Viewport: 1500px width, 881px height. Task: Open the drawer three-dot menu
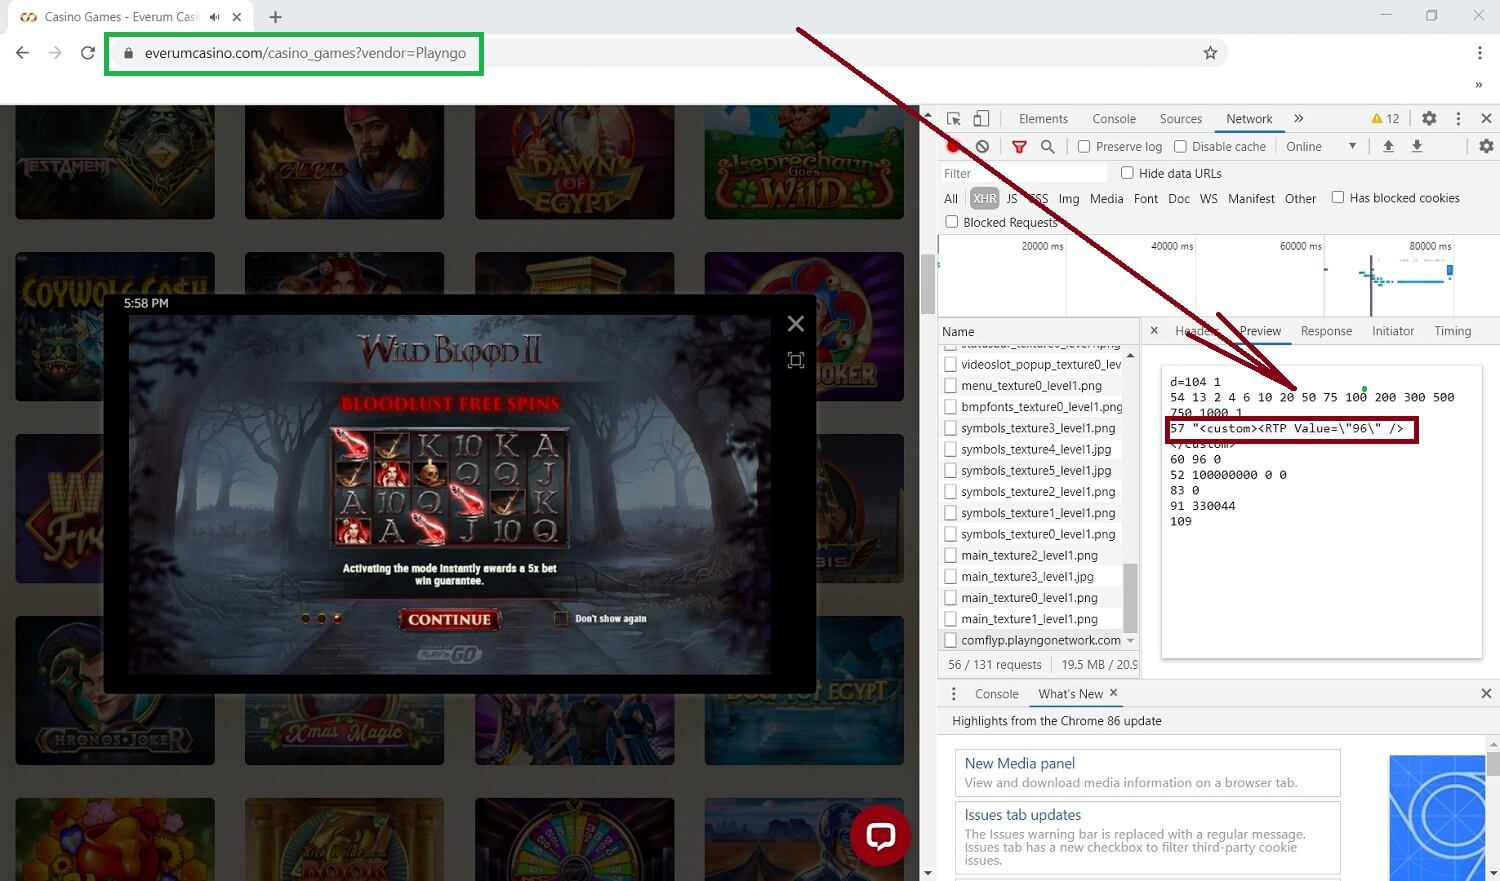[953, 693]
